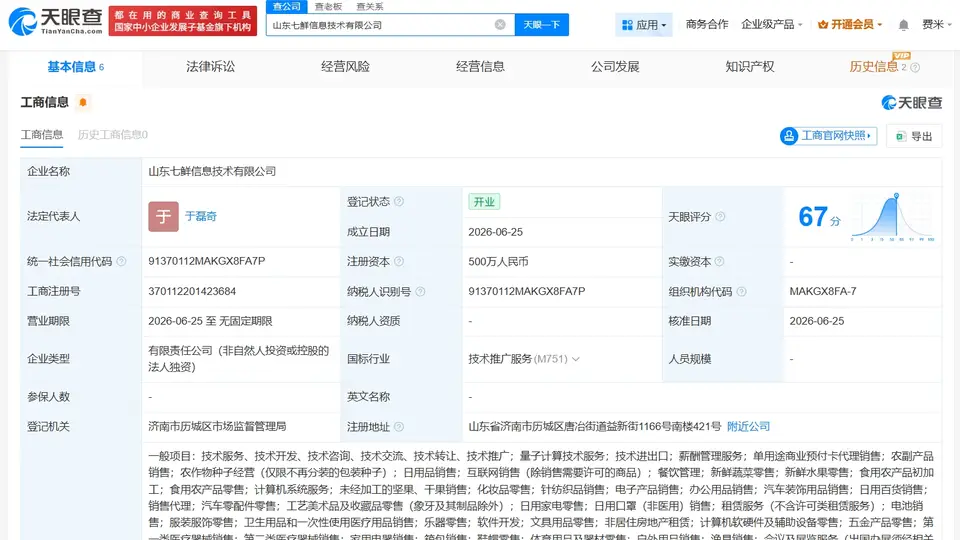This screenshot has width=960, height=540.
Task: Click the help icon beside 历史信息 tab
Action: click(x=915, y=67)
